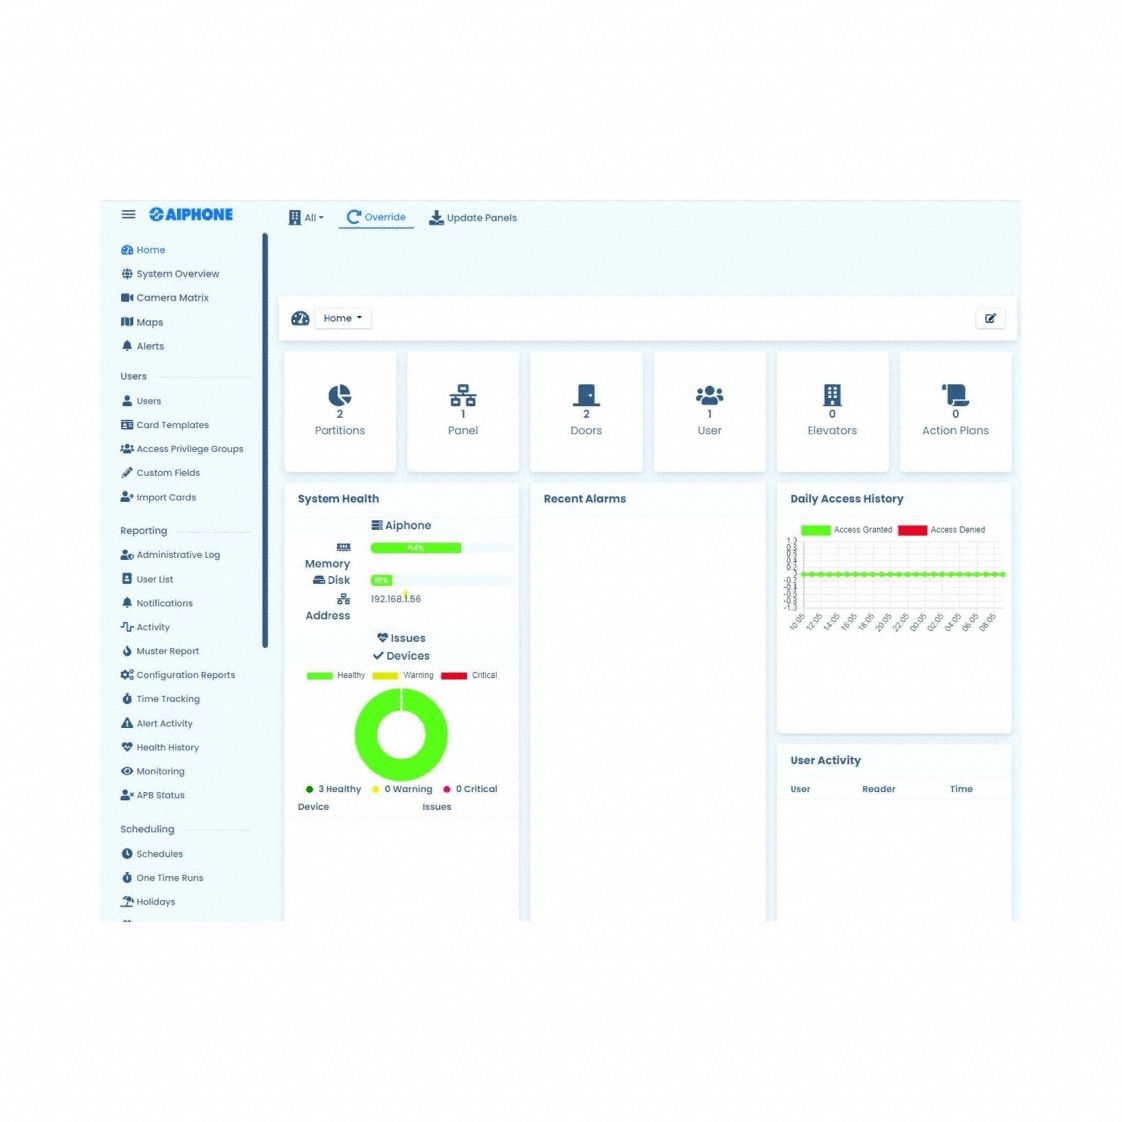
Task: Open the dashboard edit pencil icon
Action: 990,317
